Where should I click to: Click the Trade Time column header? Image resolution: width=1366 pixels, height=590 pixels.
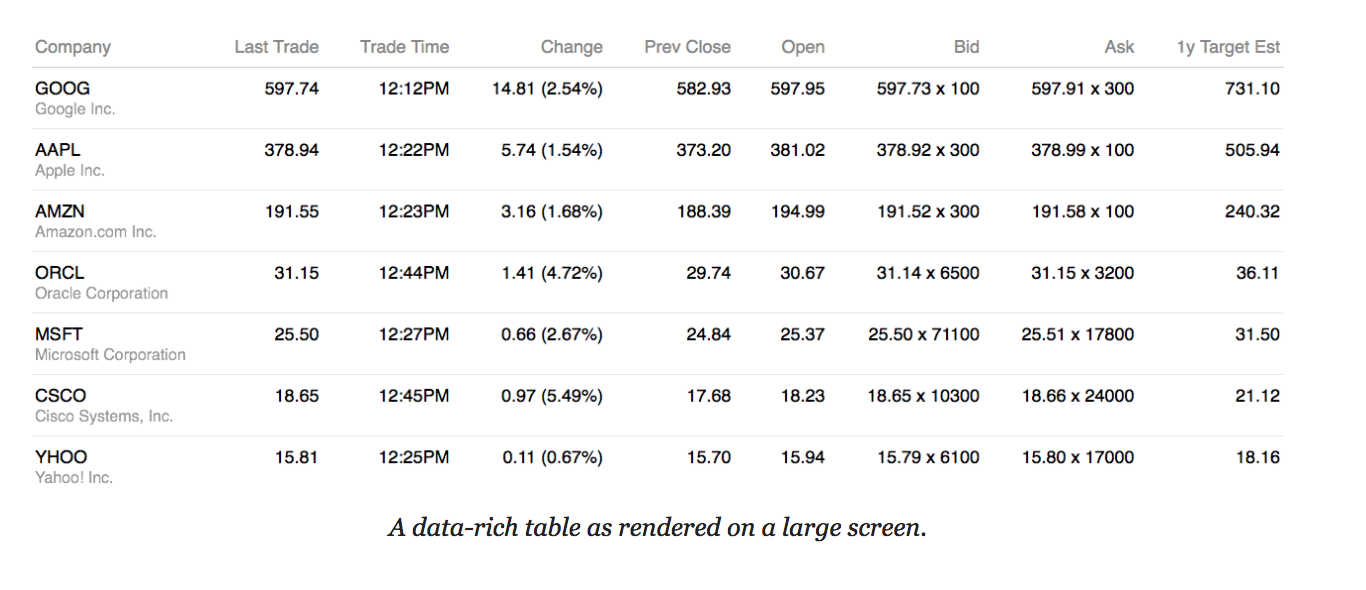[x=404, y=47]
